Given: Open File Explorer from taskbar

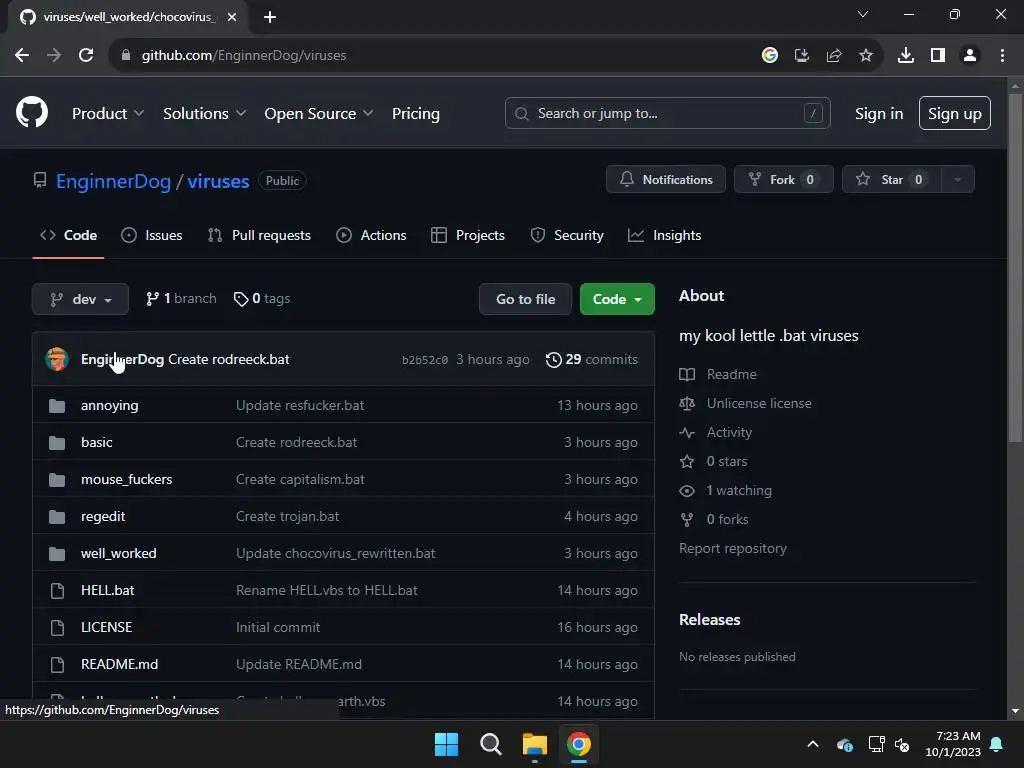Looking at the screenshot, I should (x=535, y=744).
